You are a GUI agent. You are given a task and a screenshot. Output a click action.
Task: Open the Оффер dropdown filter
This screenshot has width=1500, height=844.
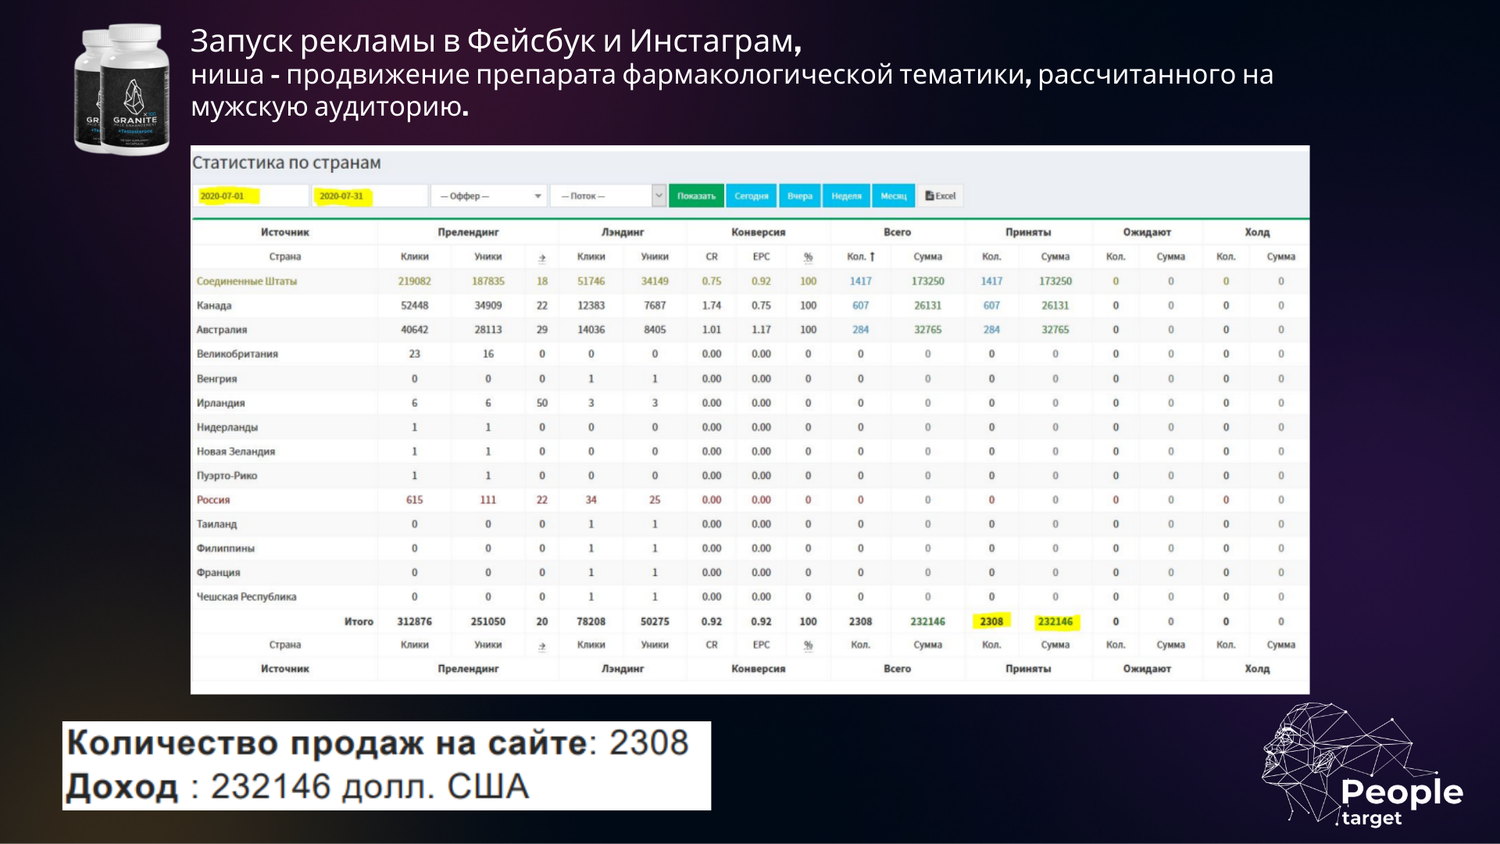(490, 196)
